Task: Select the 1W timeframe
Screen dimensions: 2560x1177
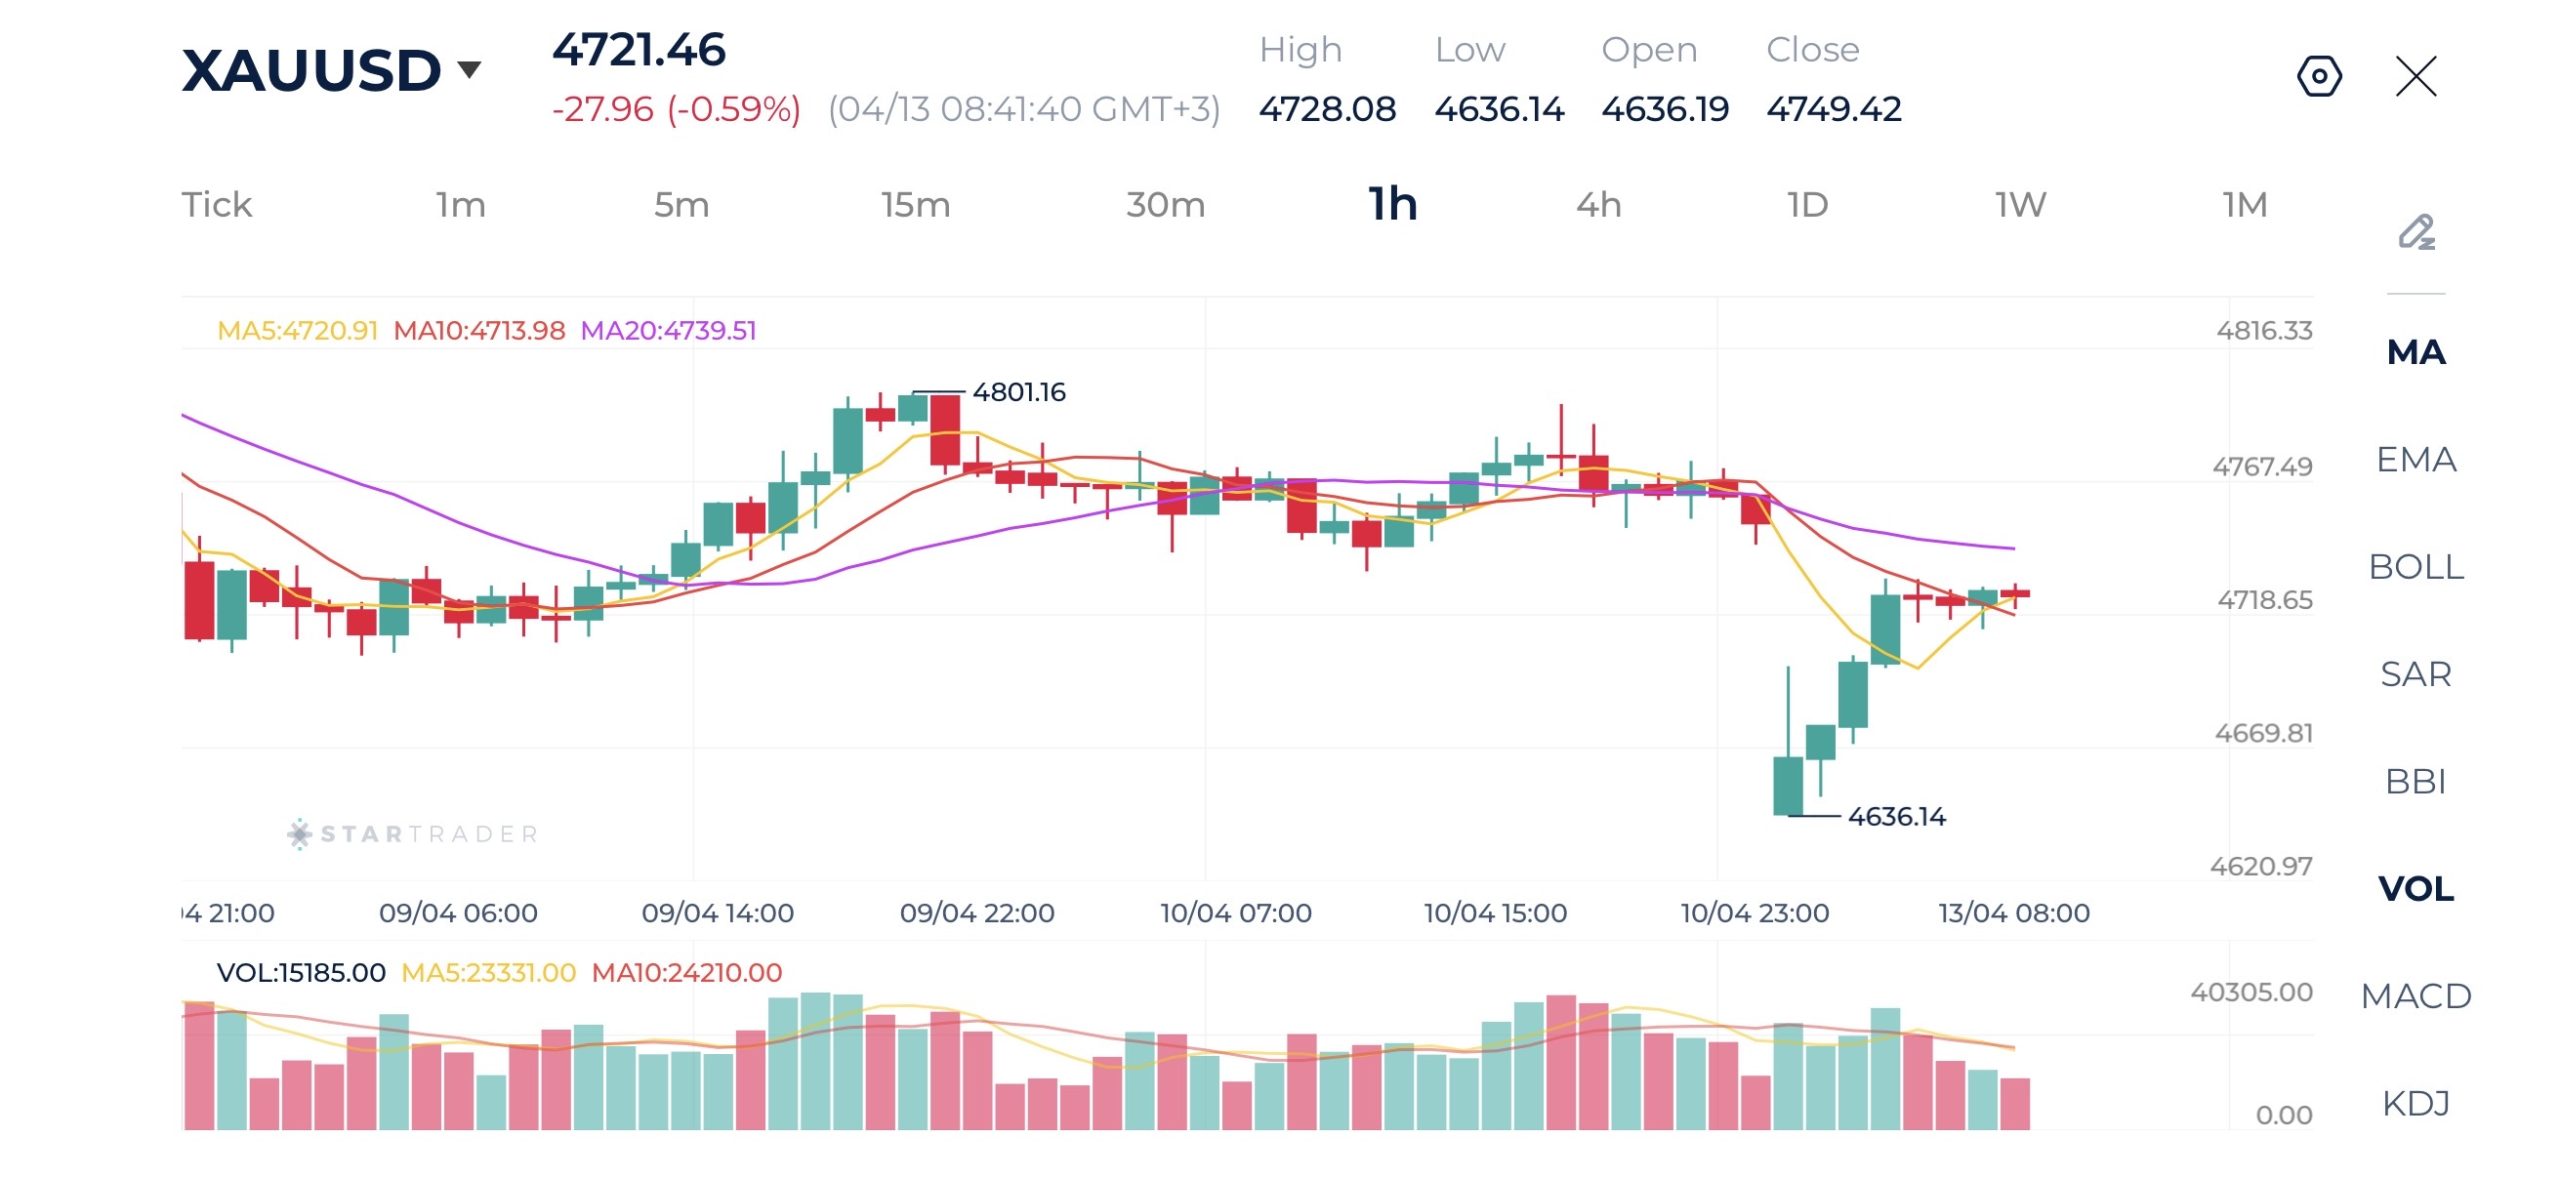Action: [2020, 205]
